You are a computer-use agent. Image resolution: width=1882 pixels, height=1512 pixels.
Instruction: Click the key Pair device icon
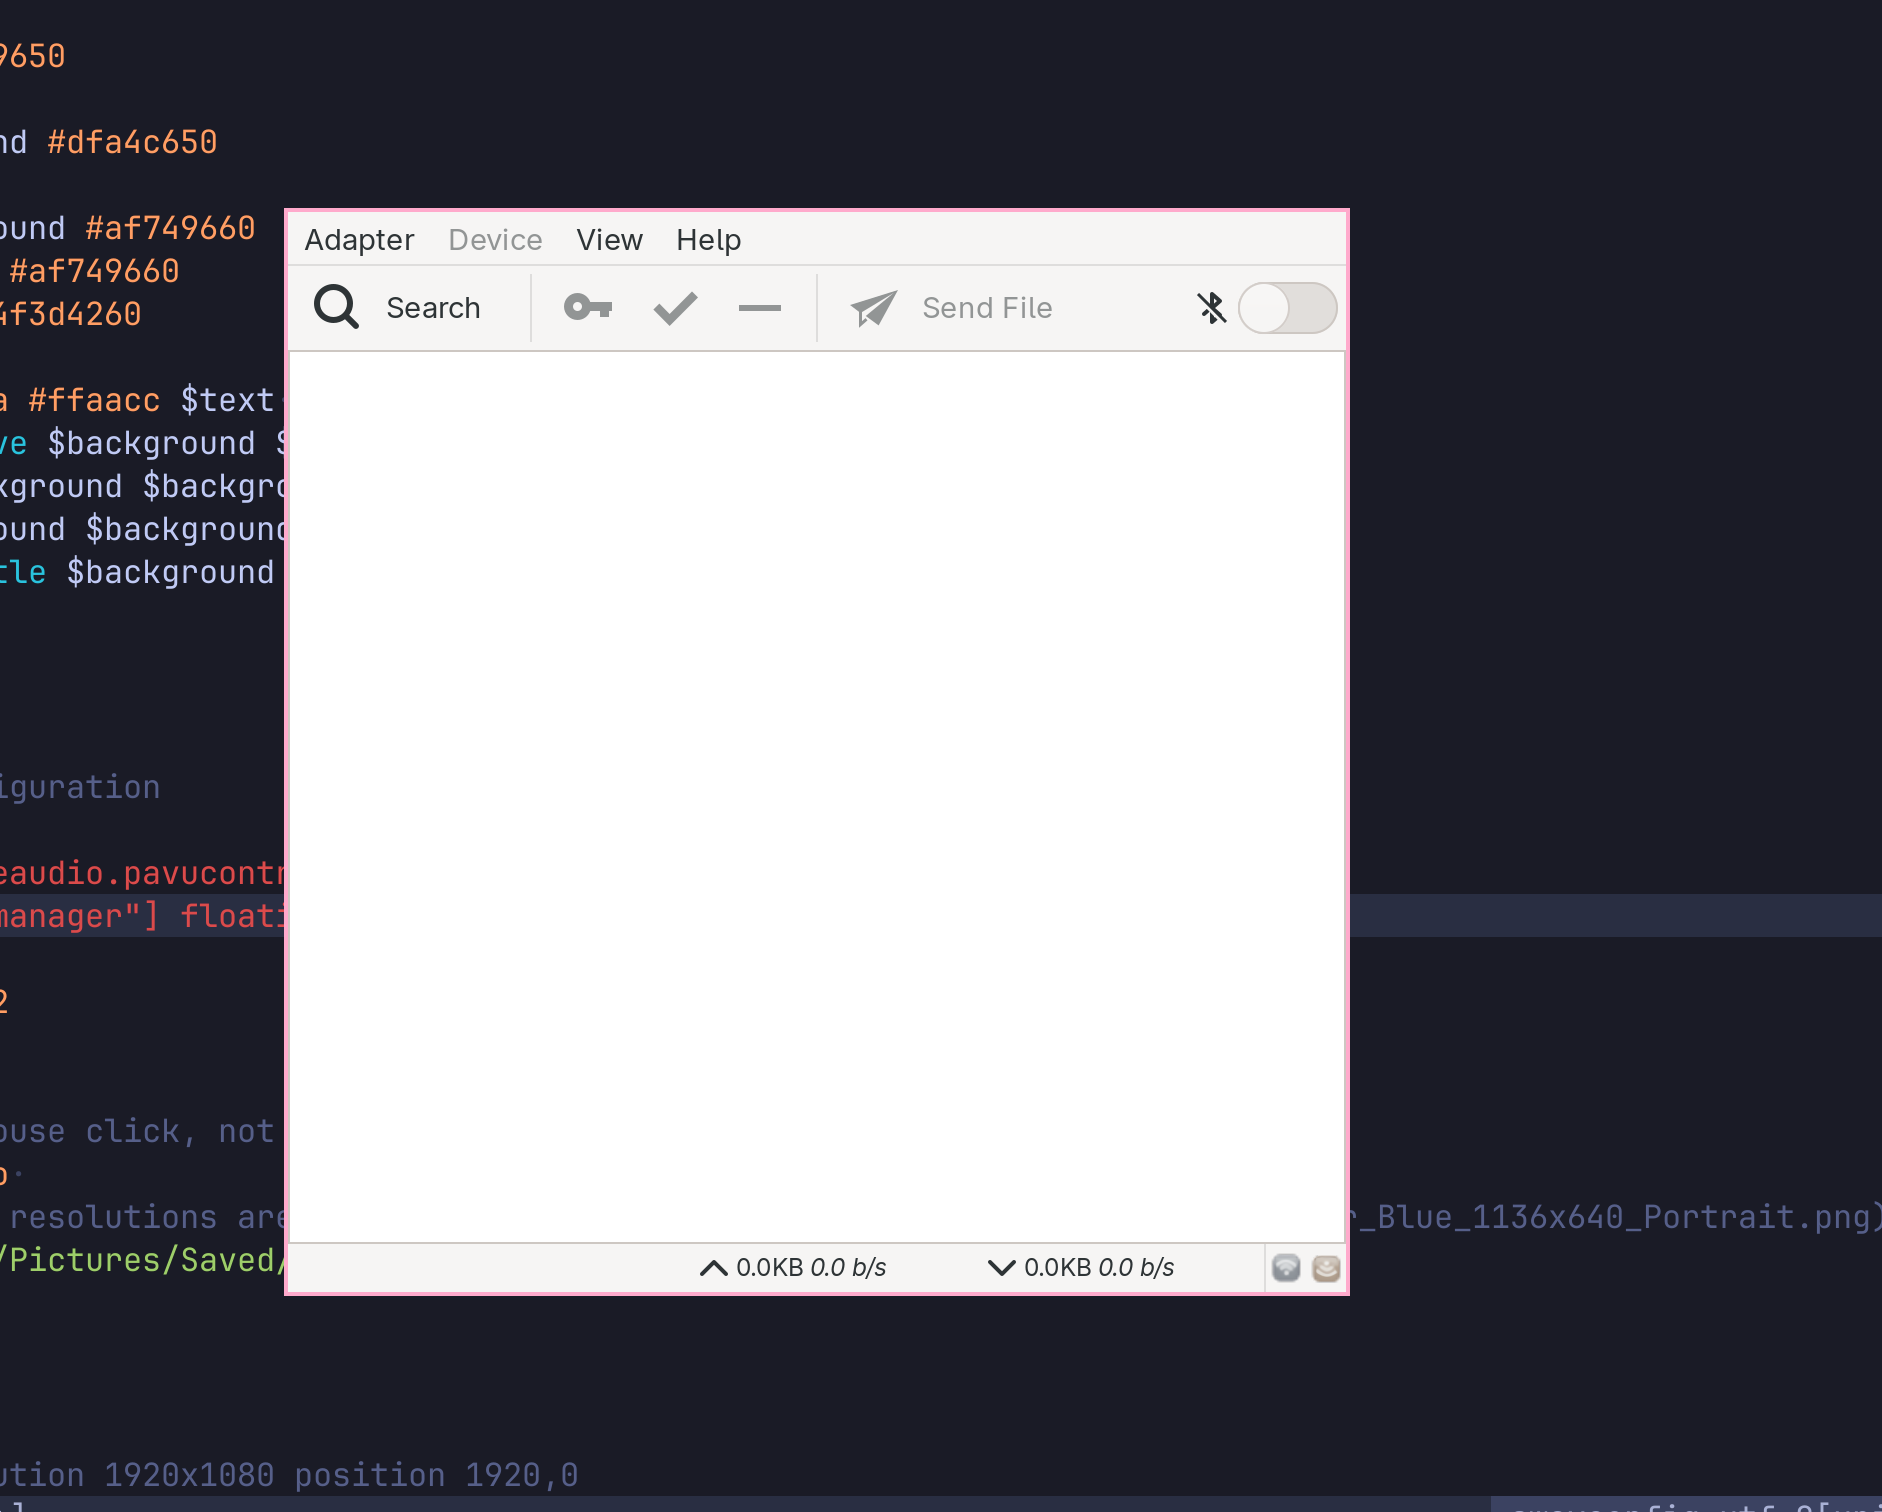tap(588, 307)
